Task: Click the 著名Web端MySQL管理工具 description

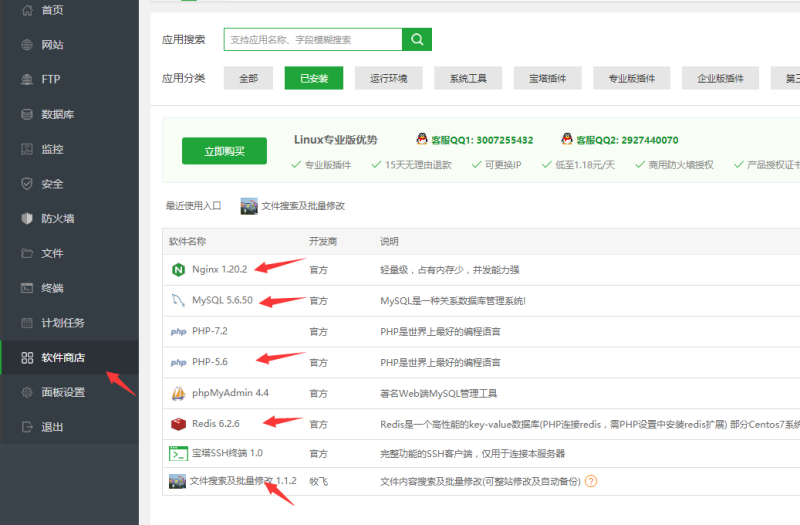Action: tap(438, 393)
